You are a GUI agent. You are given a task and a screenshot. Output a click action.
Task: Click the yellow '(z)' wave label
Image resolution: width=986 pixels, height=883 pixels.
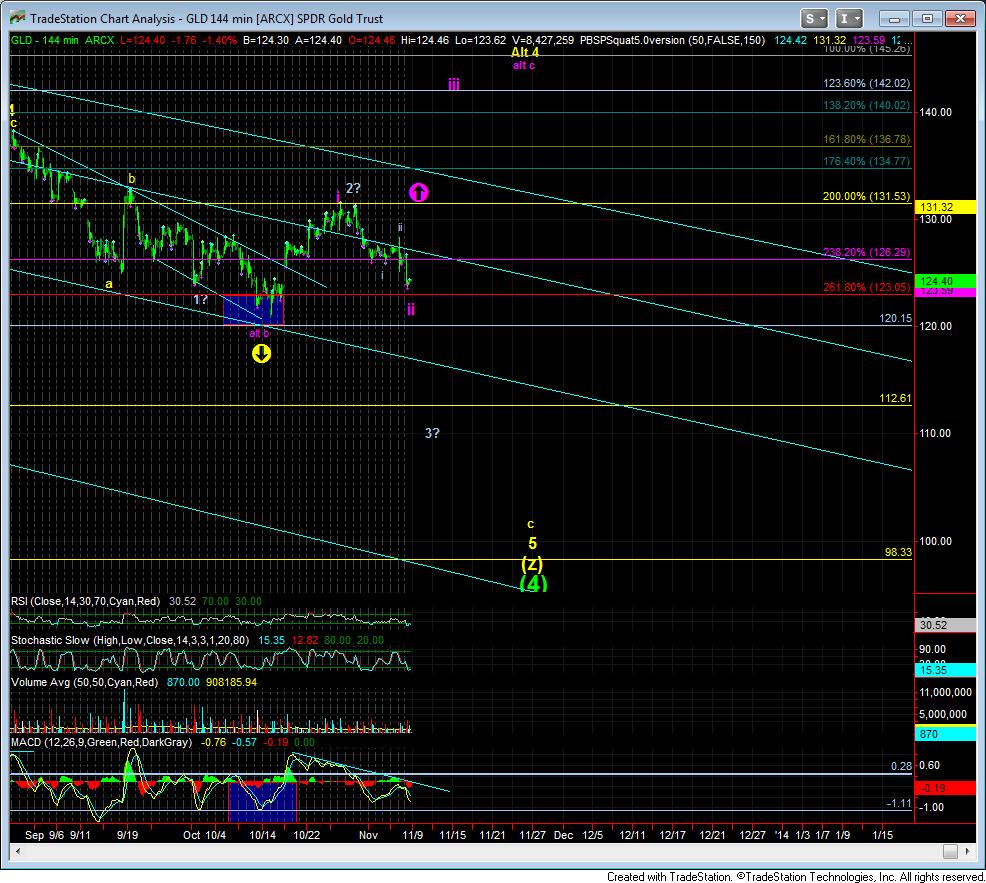532,564
